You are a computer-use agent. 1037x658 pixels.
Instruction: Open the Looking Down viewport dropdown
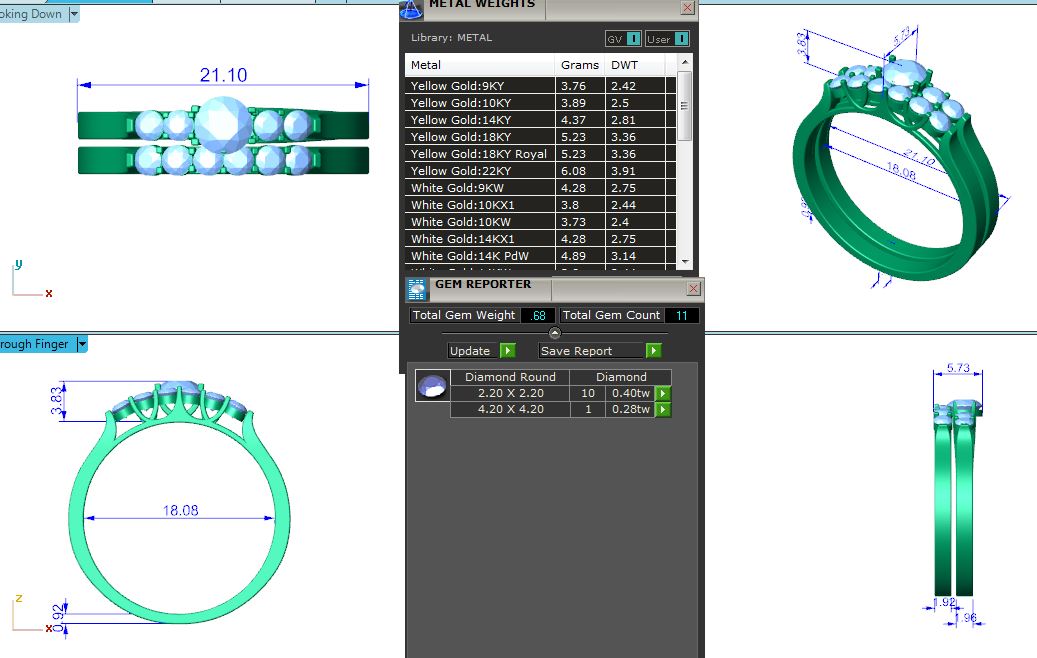(x=74, y=14)
